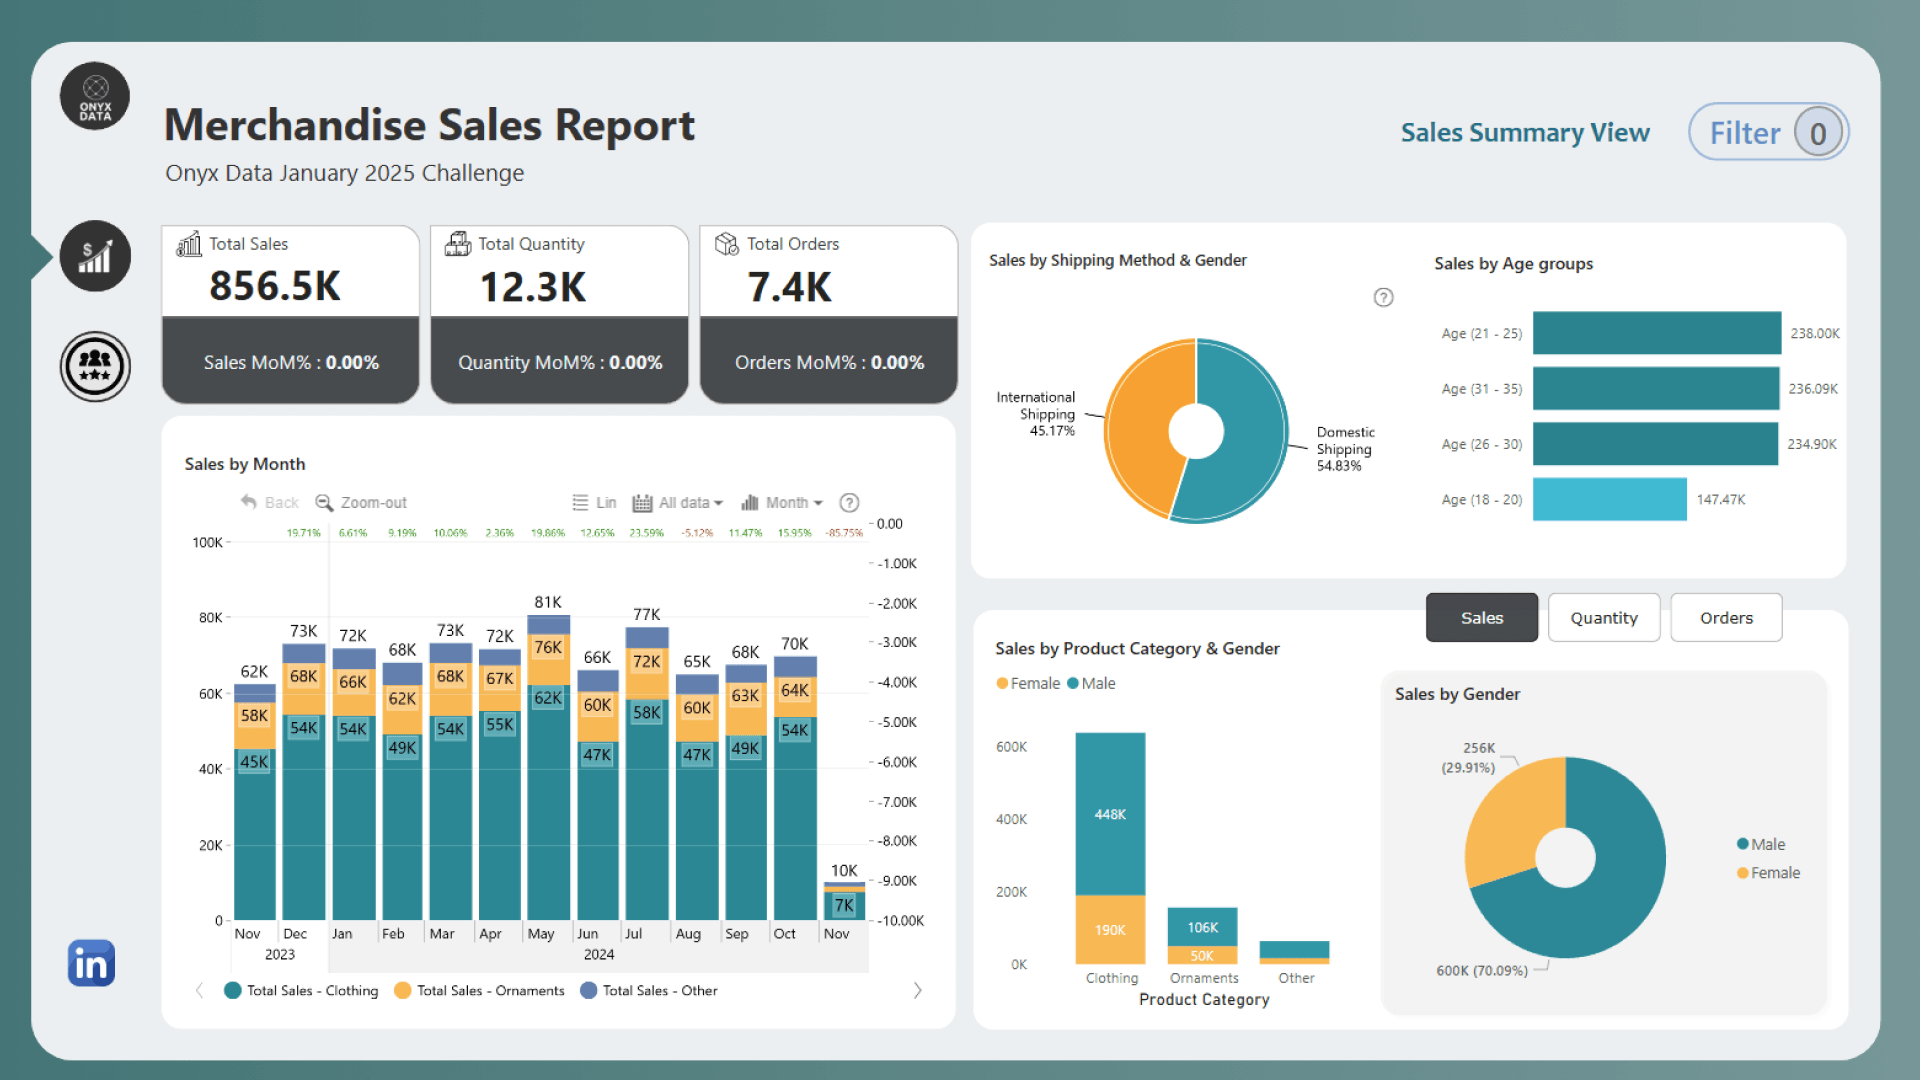Screen dimensions: 1920x1080
Task: Click the Age (18 - 20) light blue bar
Action: 1608,499
